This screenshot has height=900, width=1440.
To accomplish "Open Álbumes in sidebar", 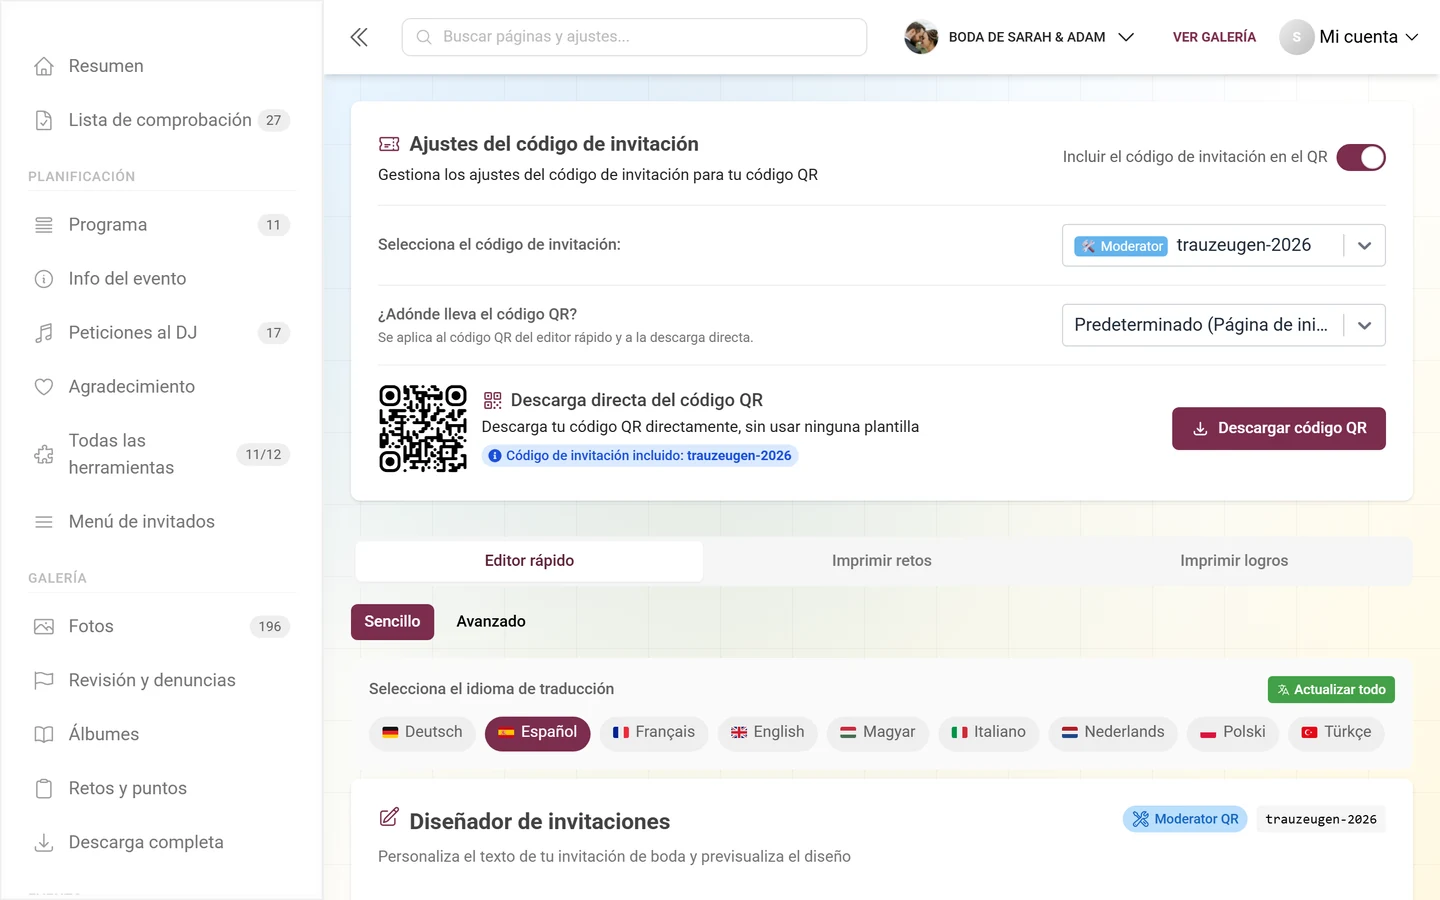I will click(x=161, y=735).
